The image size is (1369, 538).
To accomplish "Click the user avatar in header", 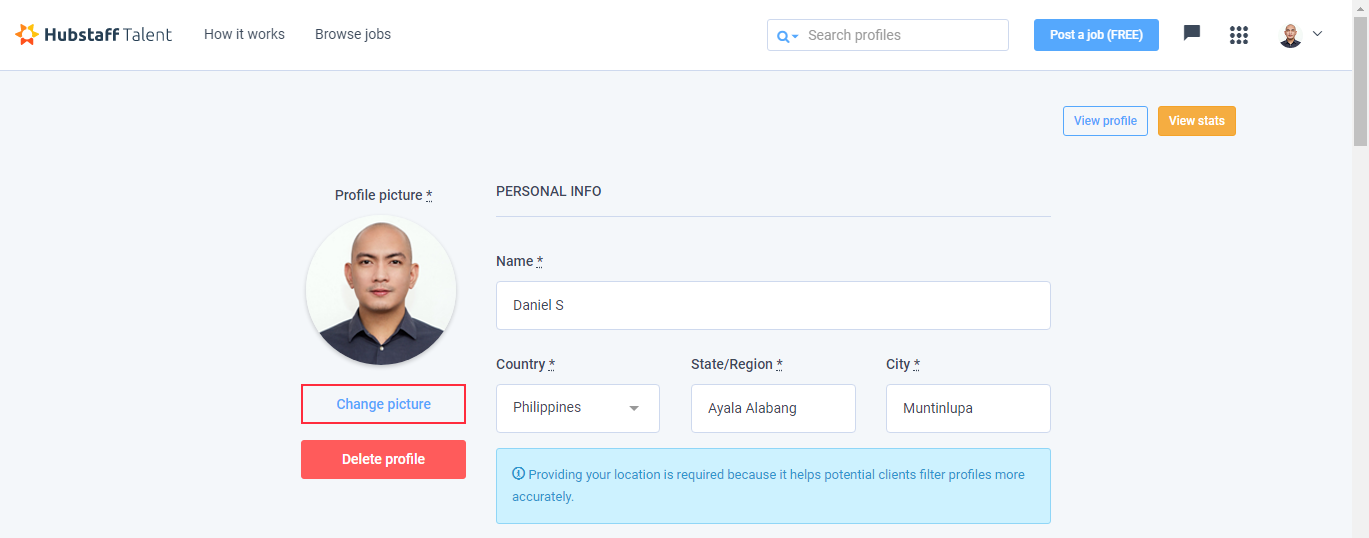I will point(1290,35).
